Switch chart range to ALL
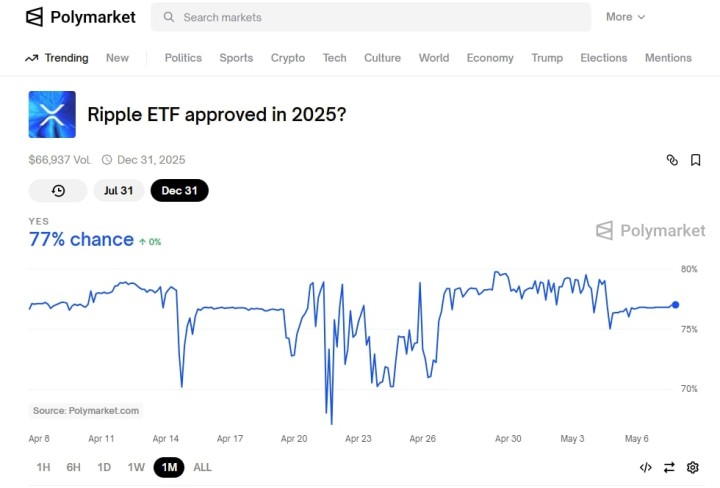This screenshot has width=720, height=488. (202, 467)
